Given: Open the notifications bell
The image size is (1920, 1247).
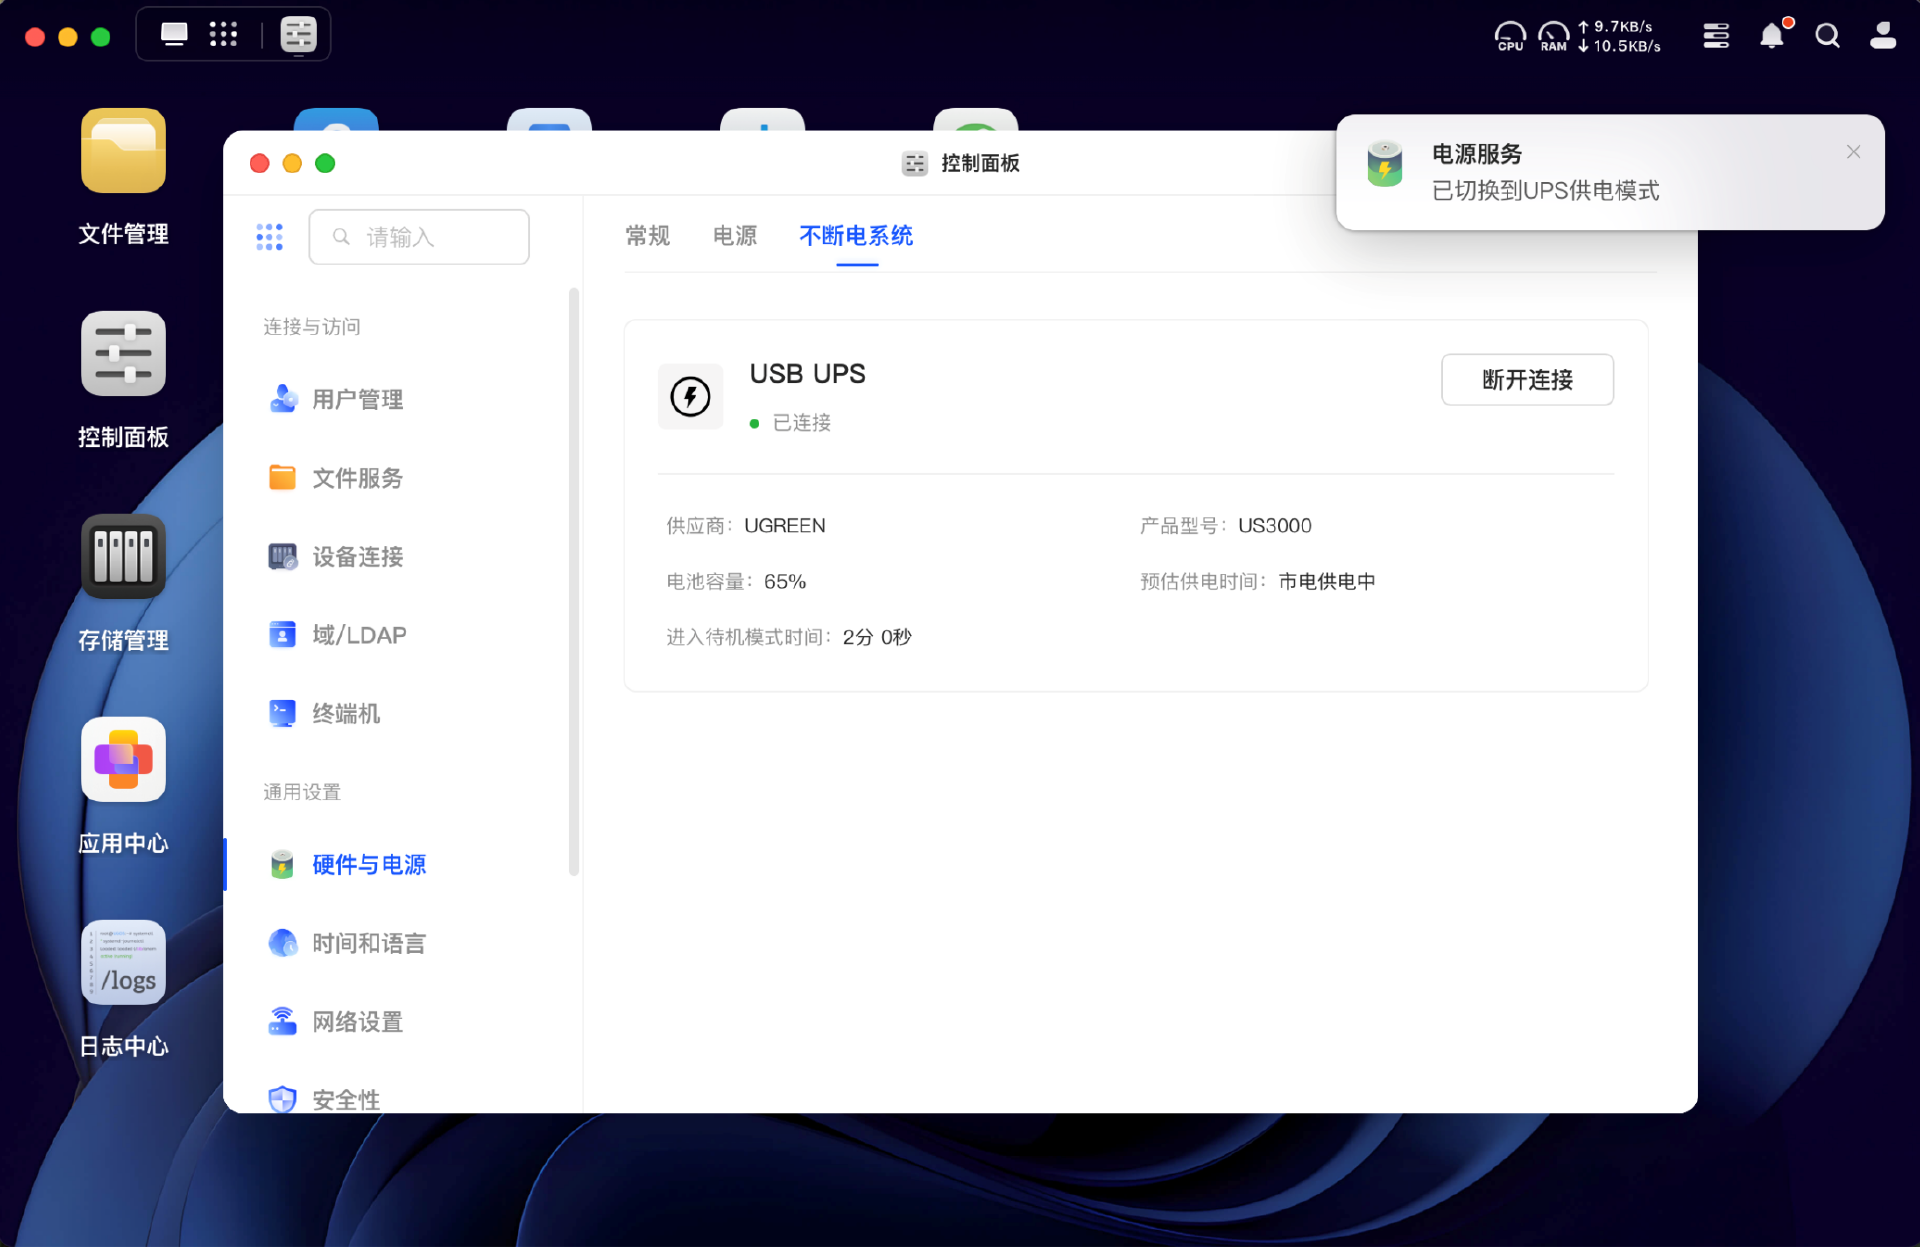Looking at the screenshot, I should pos(1772,36).
